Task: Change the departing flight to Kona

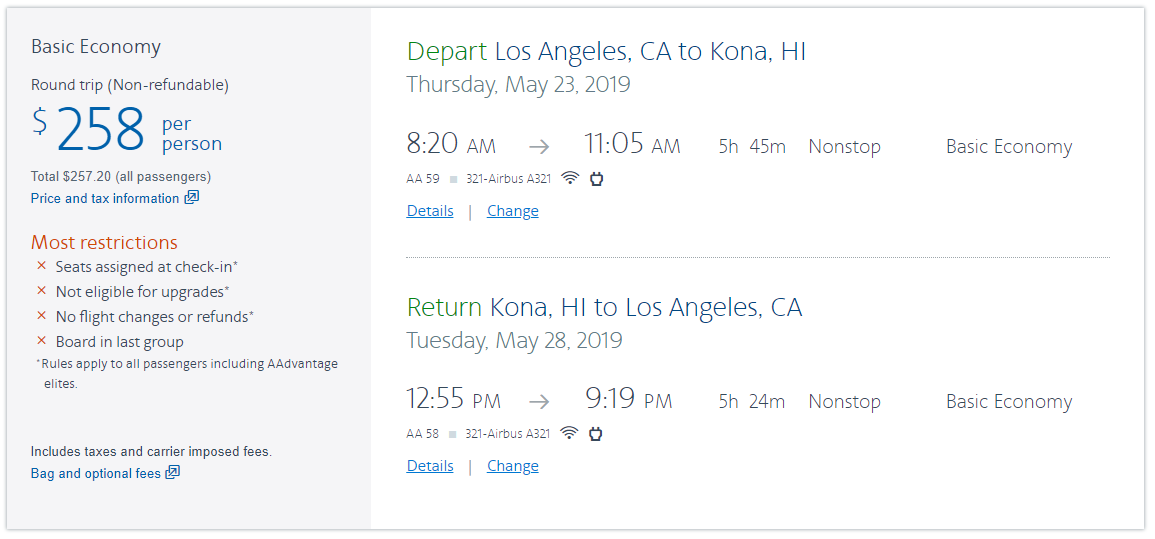Action: point(513,211)
